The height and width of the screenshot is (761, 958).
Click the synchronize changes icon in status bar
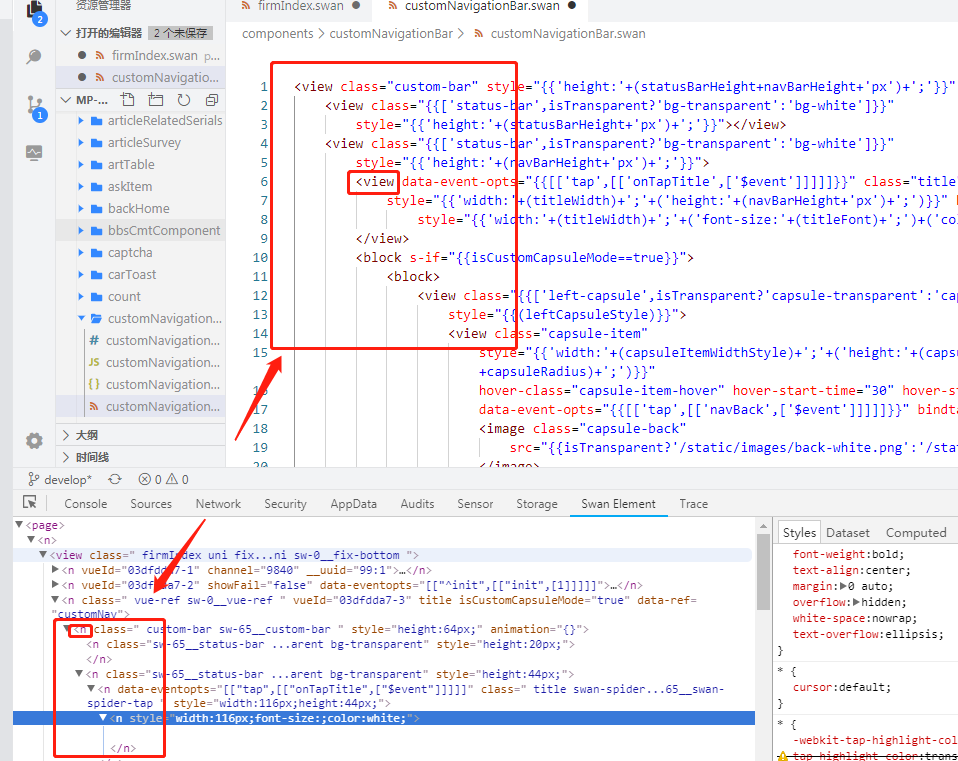coord(114,480)
